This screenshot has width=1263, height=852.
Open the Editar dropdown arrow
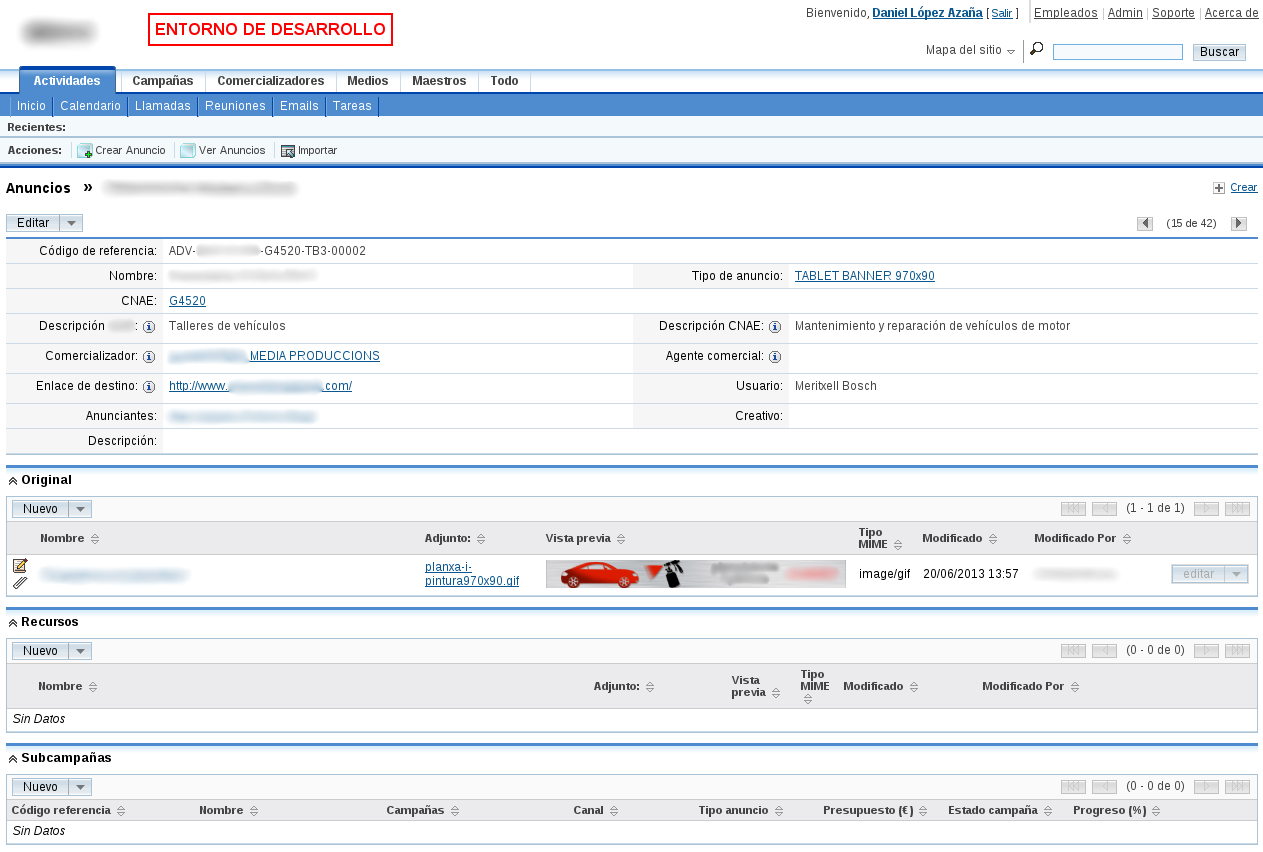coord(69,222)
